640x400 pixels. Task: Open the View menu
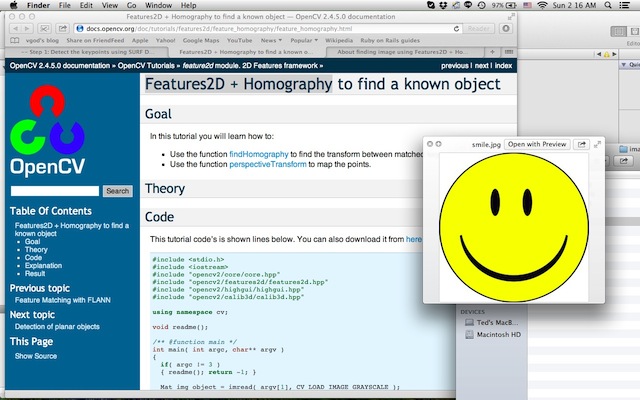(x=109, y=5)
